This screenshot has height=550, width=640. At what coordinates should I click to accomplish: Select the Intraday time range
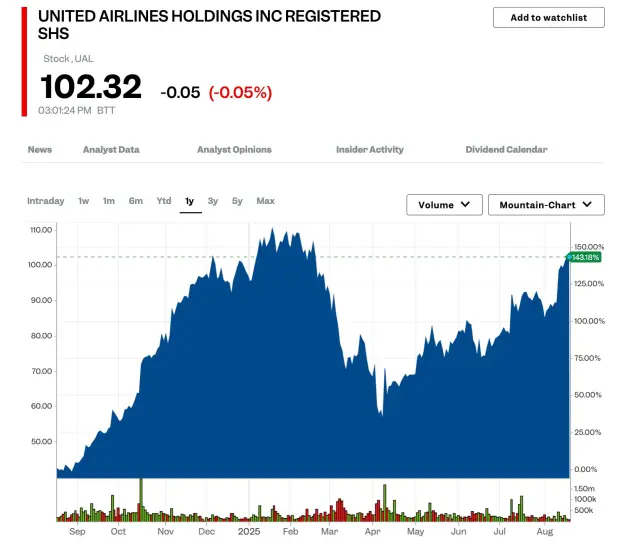[46, 201]
